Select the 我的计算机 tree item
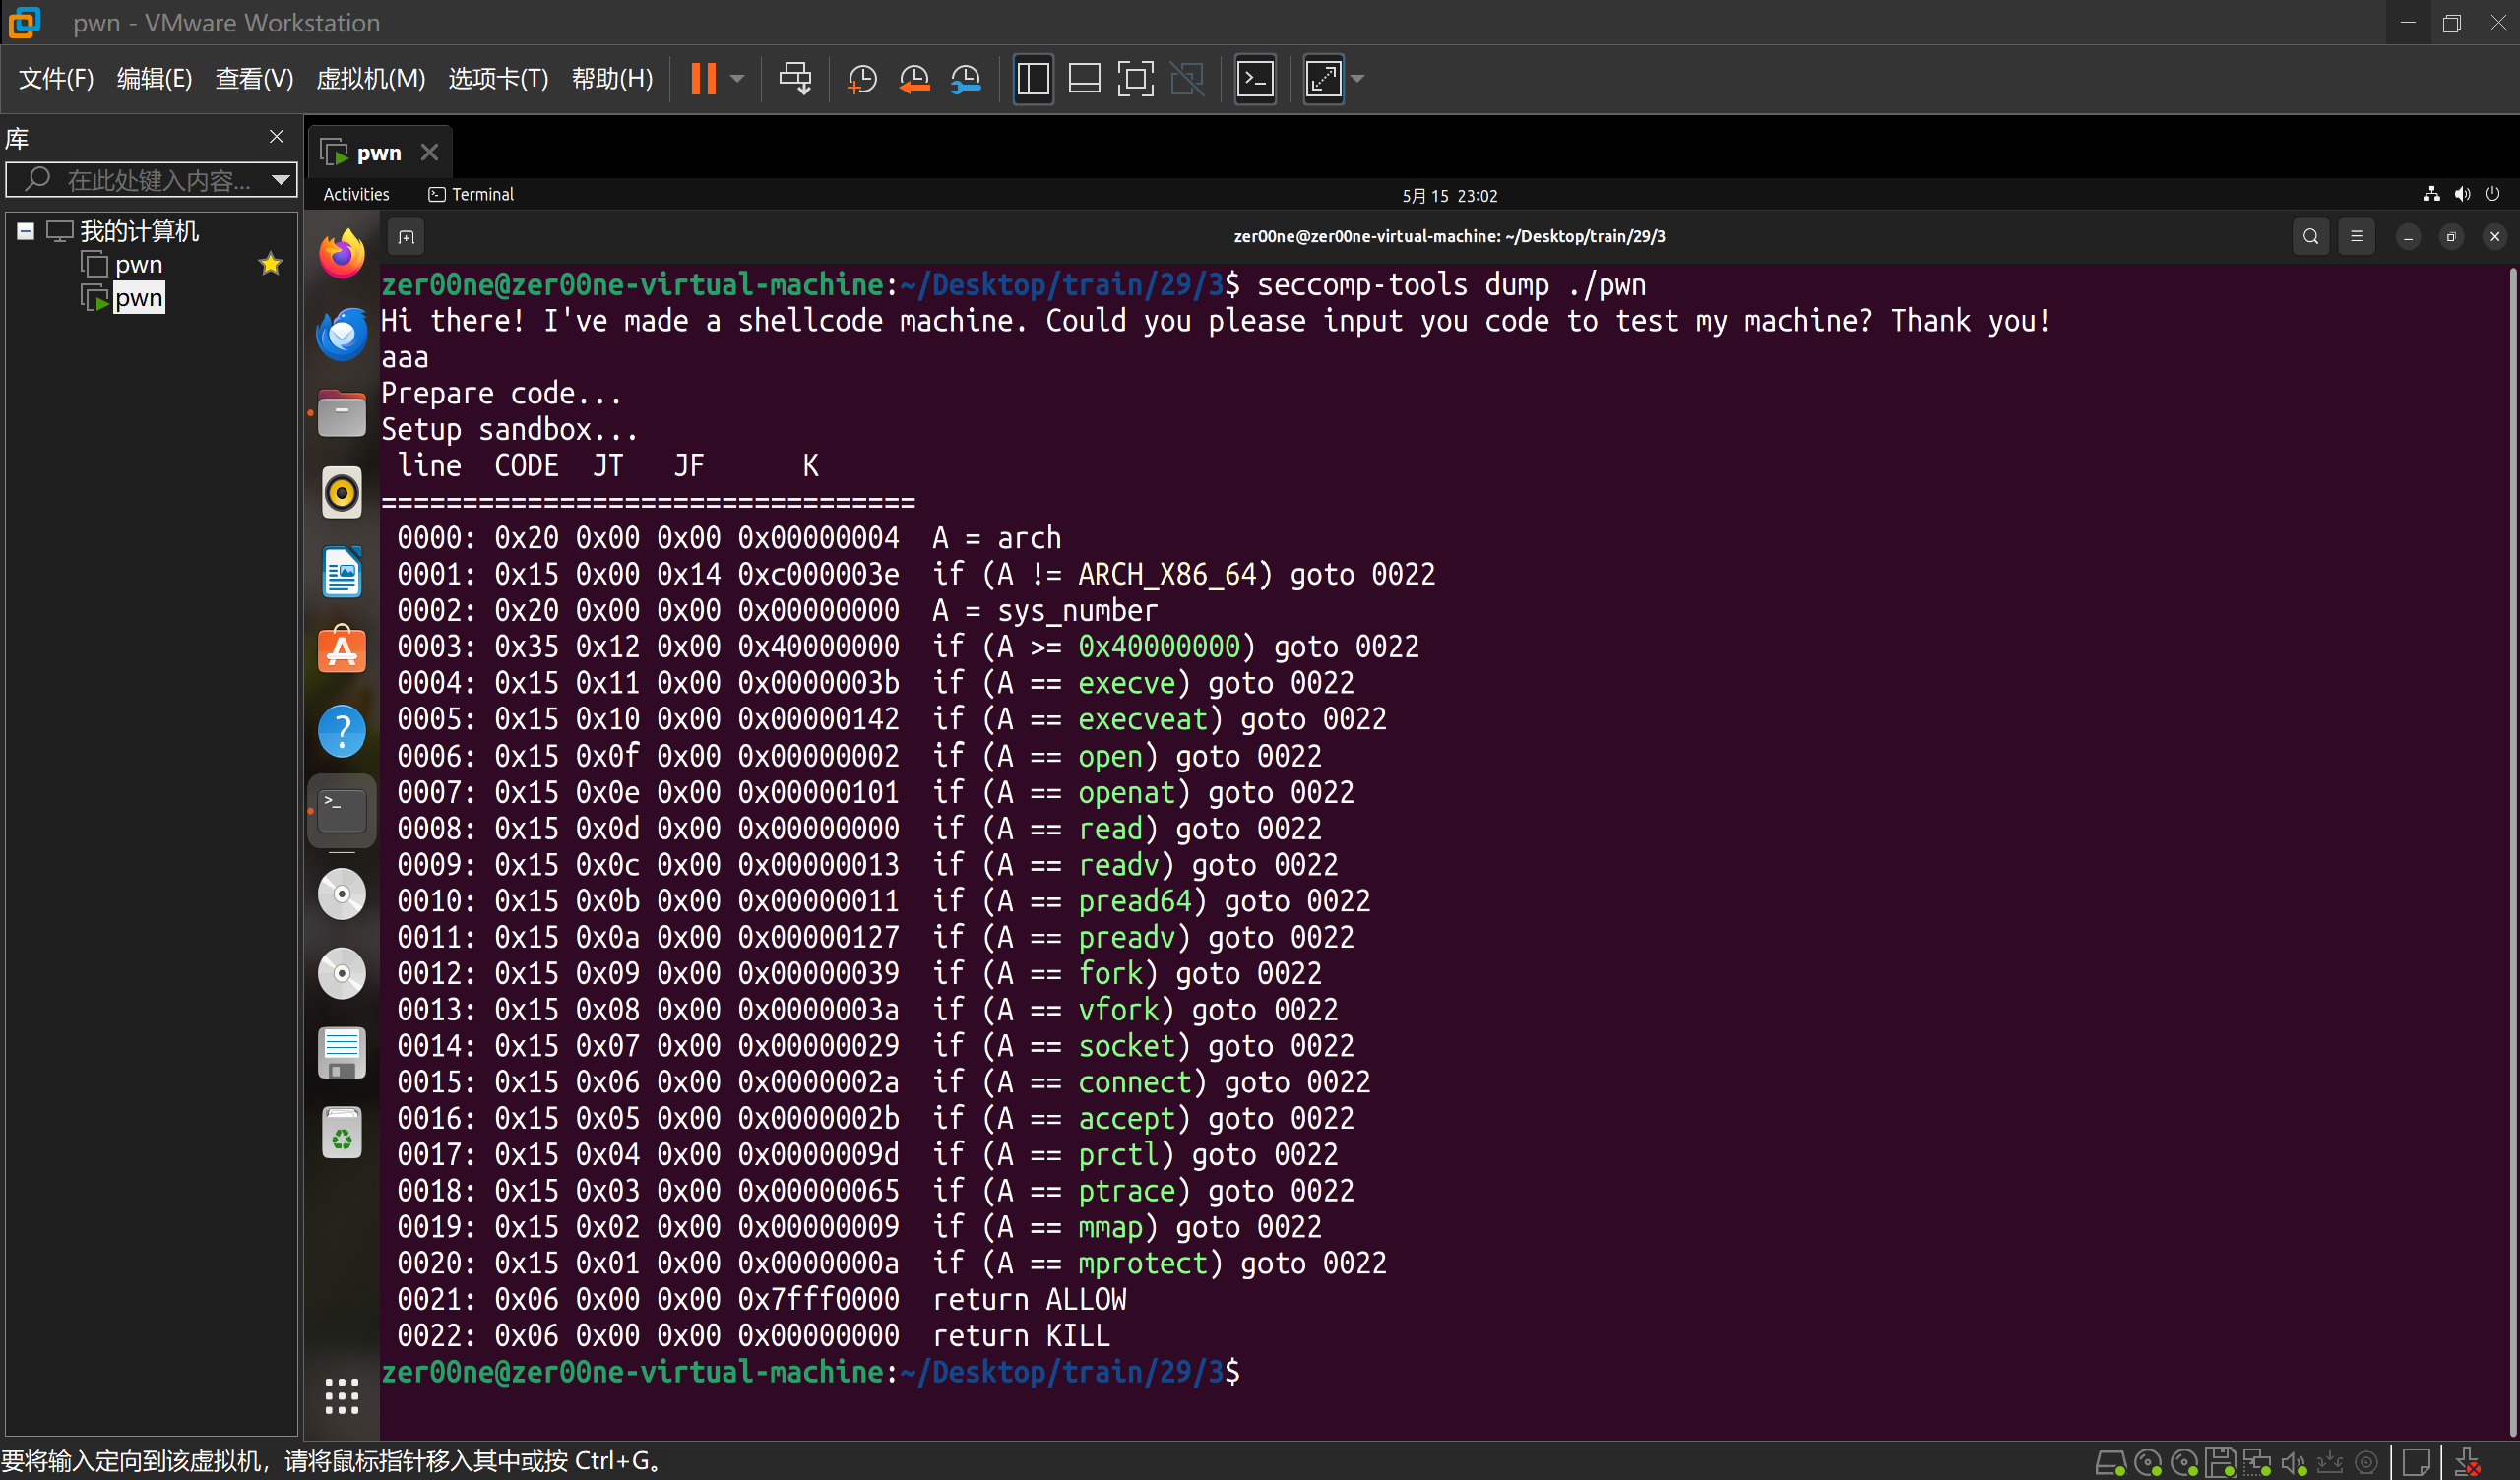This screenshot has width=2520, height=1480. pos(139,231)
